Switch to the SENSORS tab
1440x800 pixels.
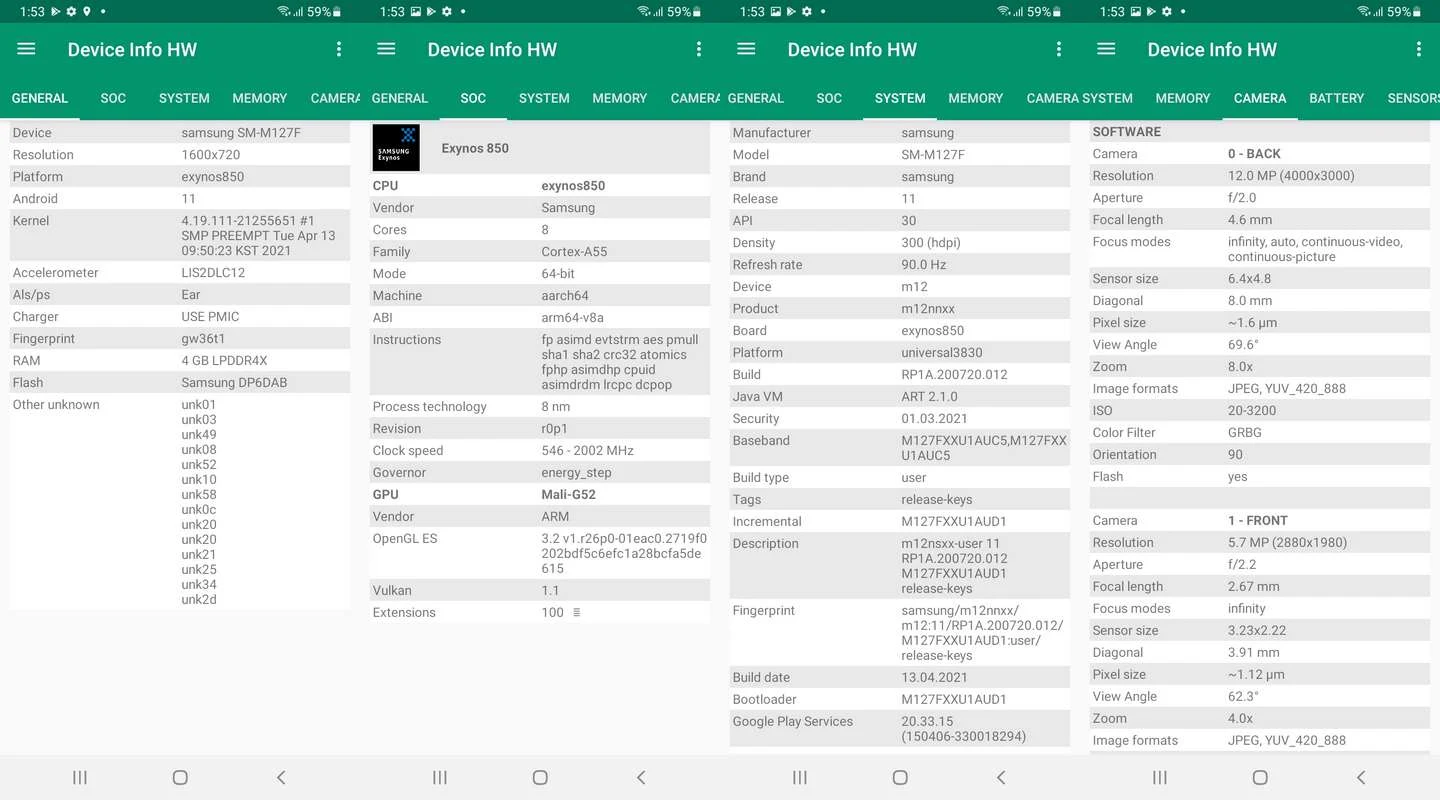coord(1414,98)
